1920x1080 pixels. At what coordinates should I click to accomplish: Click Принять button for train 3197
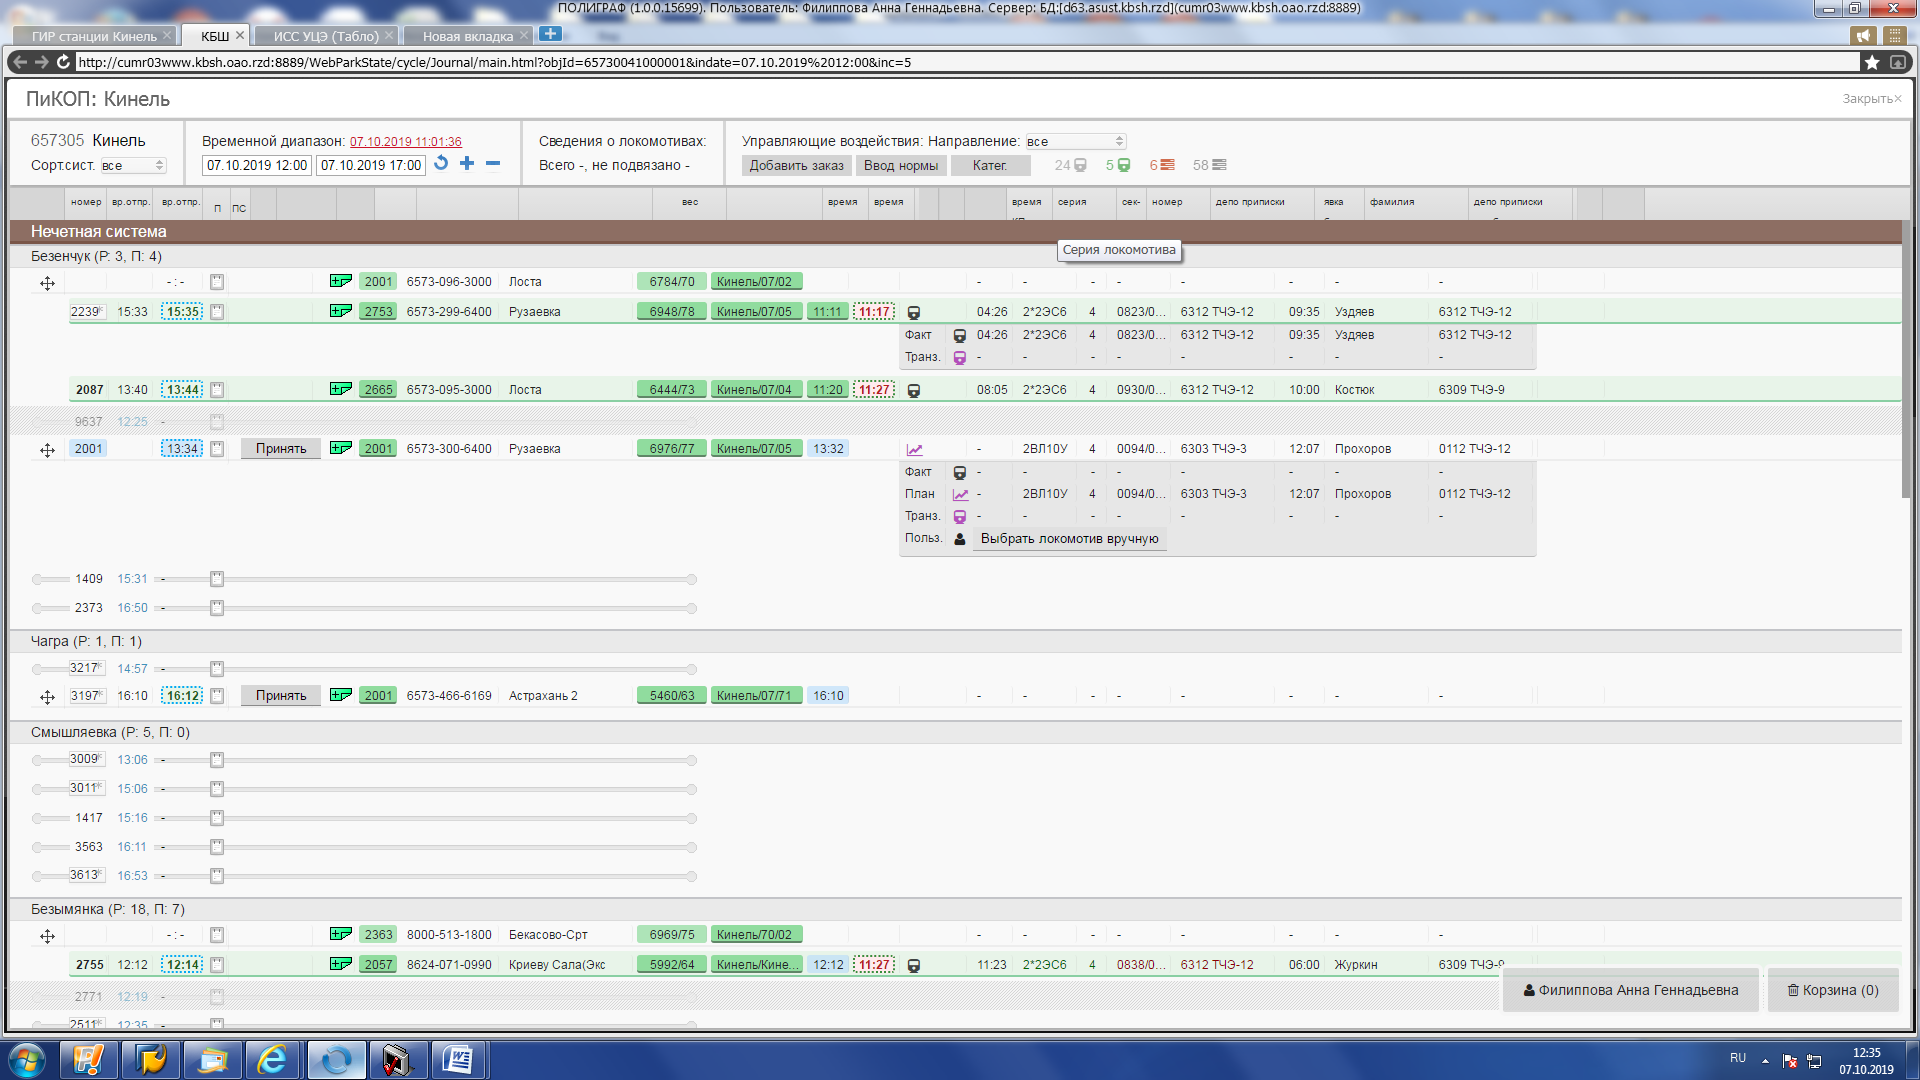coord(280,696)
